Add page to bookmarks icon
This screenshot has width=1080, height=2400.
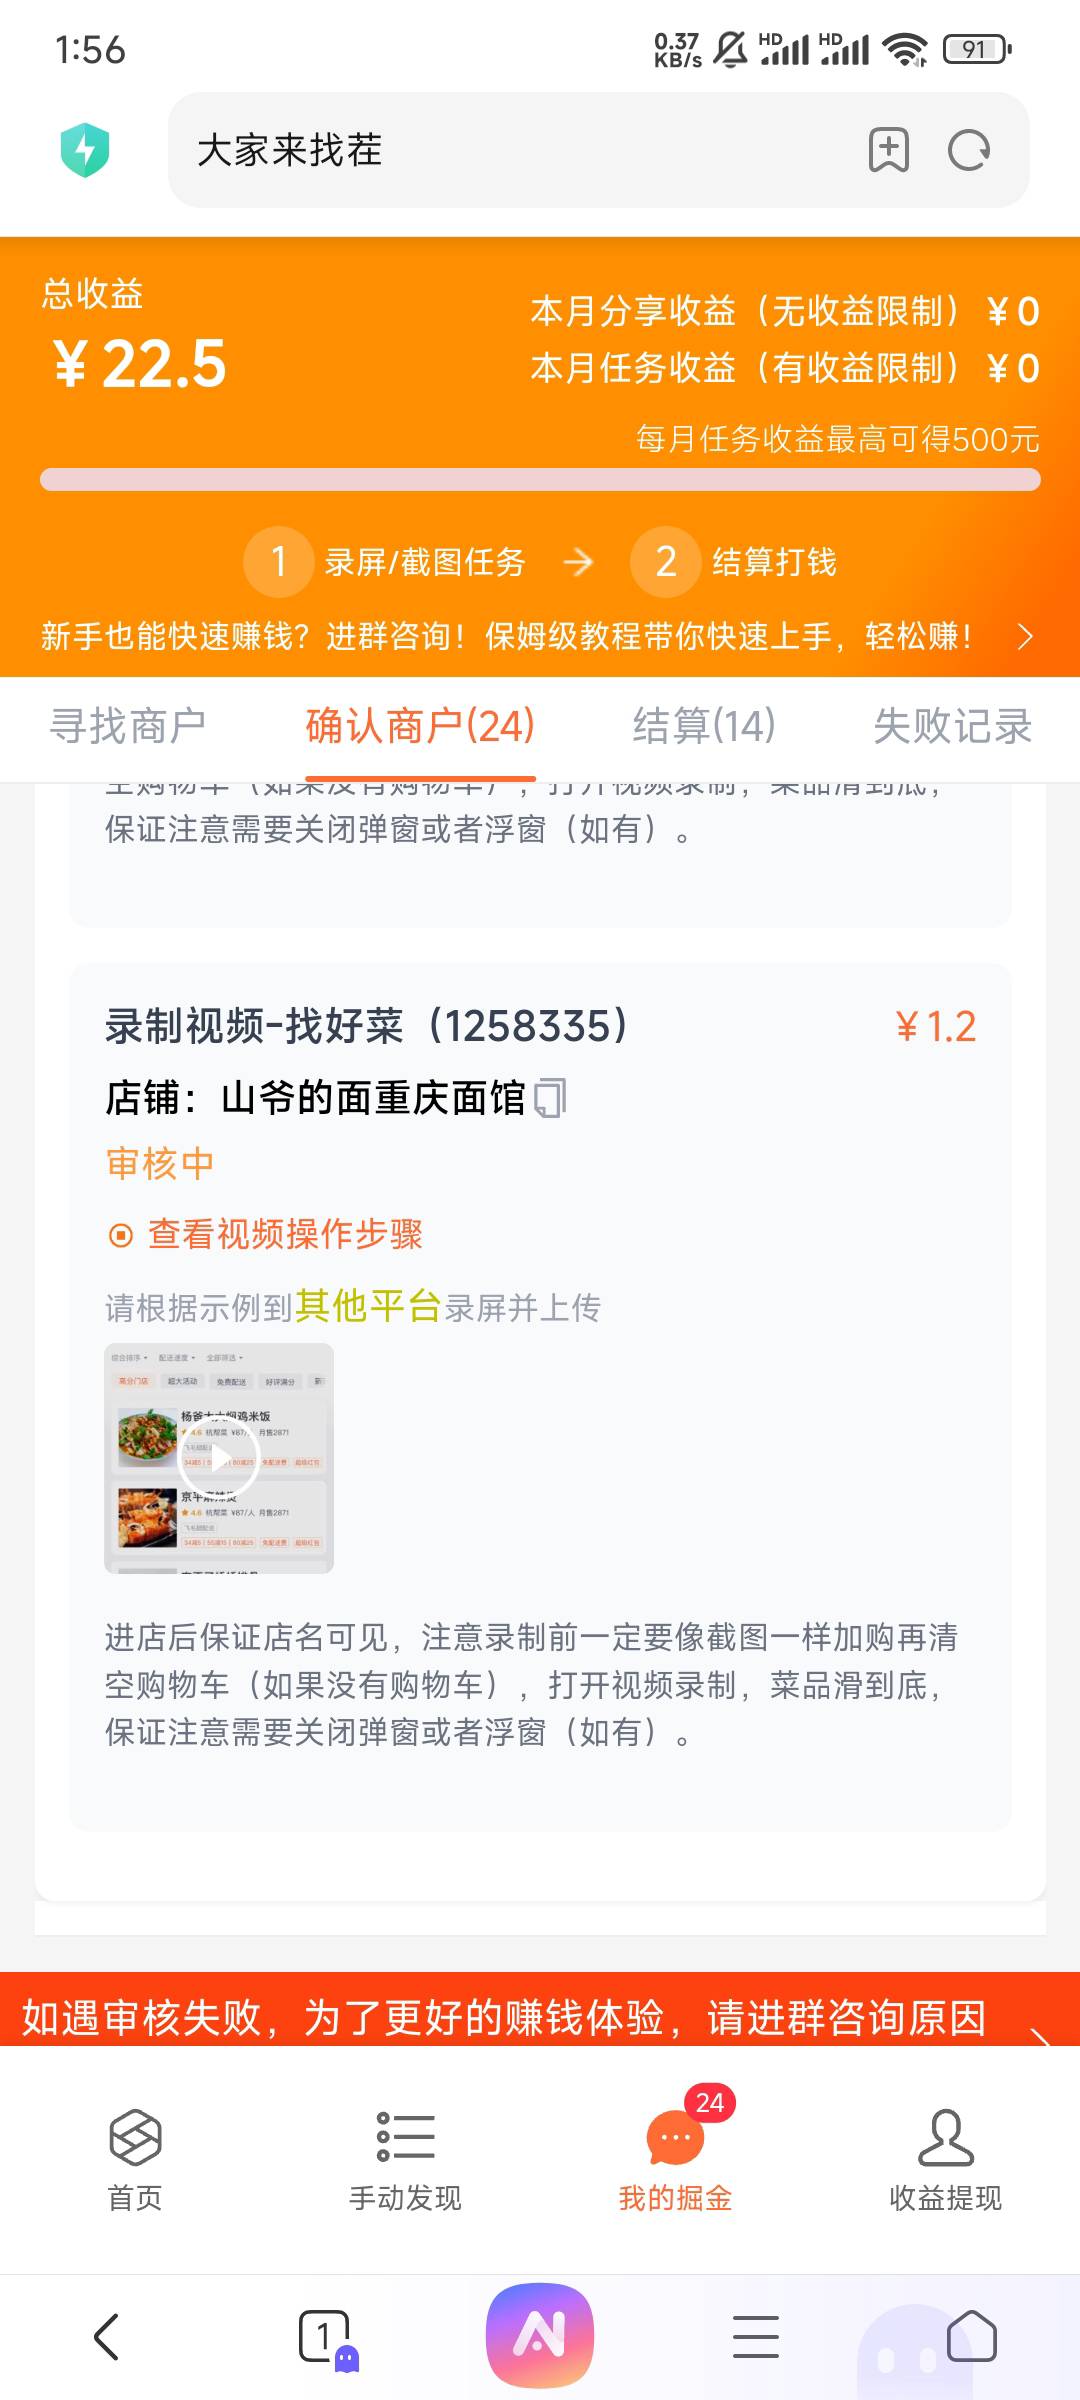(888, 150)
